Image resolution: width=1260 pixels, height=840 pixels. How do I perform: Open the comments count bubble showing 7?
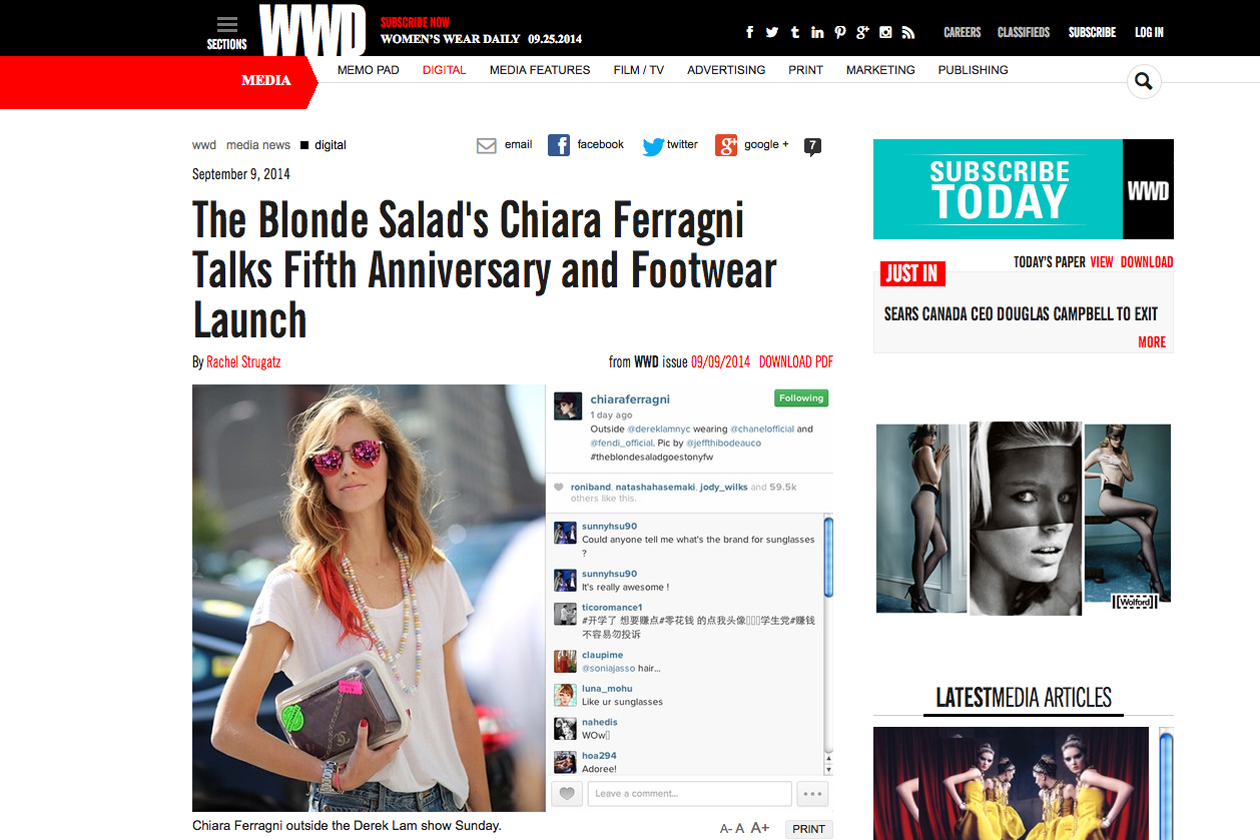tap(813, 147)
